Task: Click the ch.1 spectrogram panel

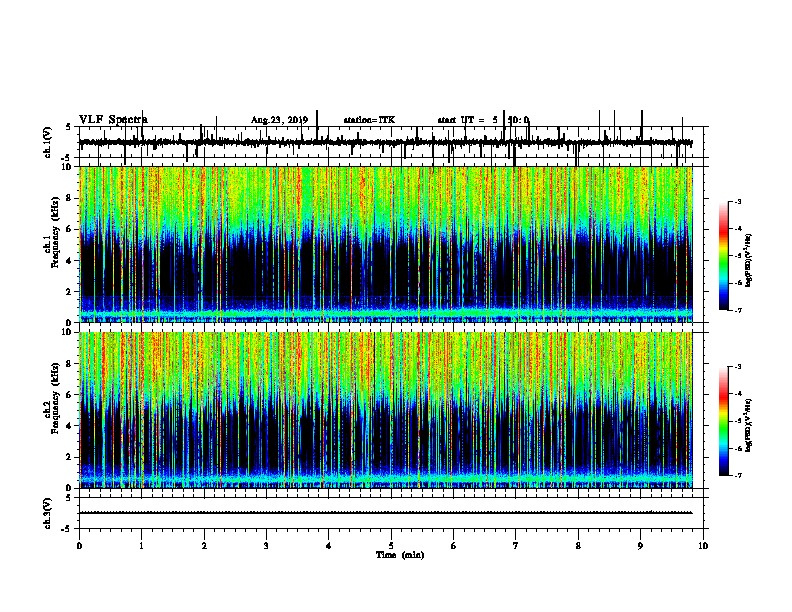Action: 386,244
